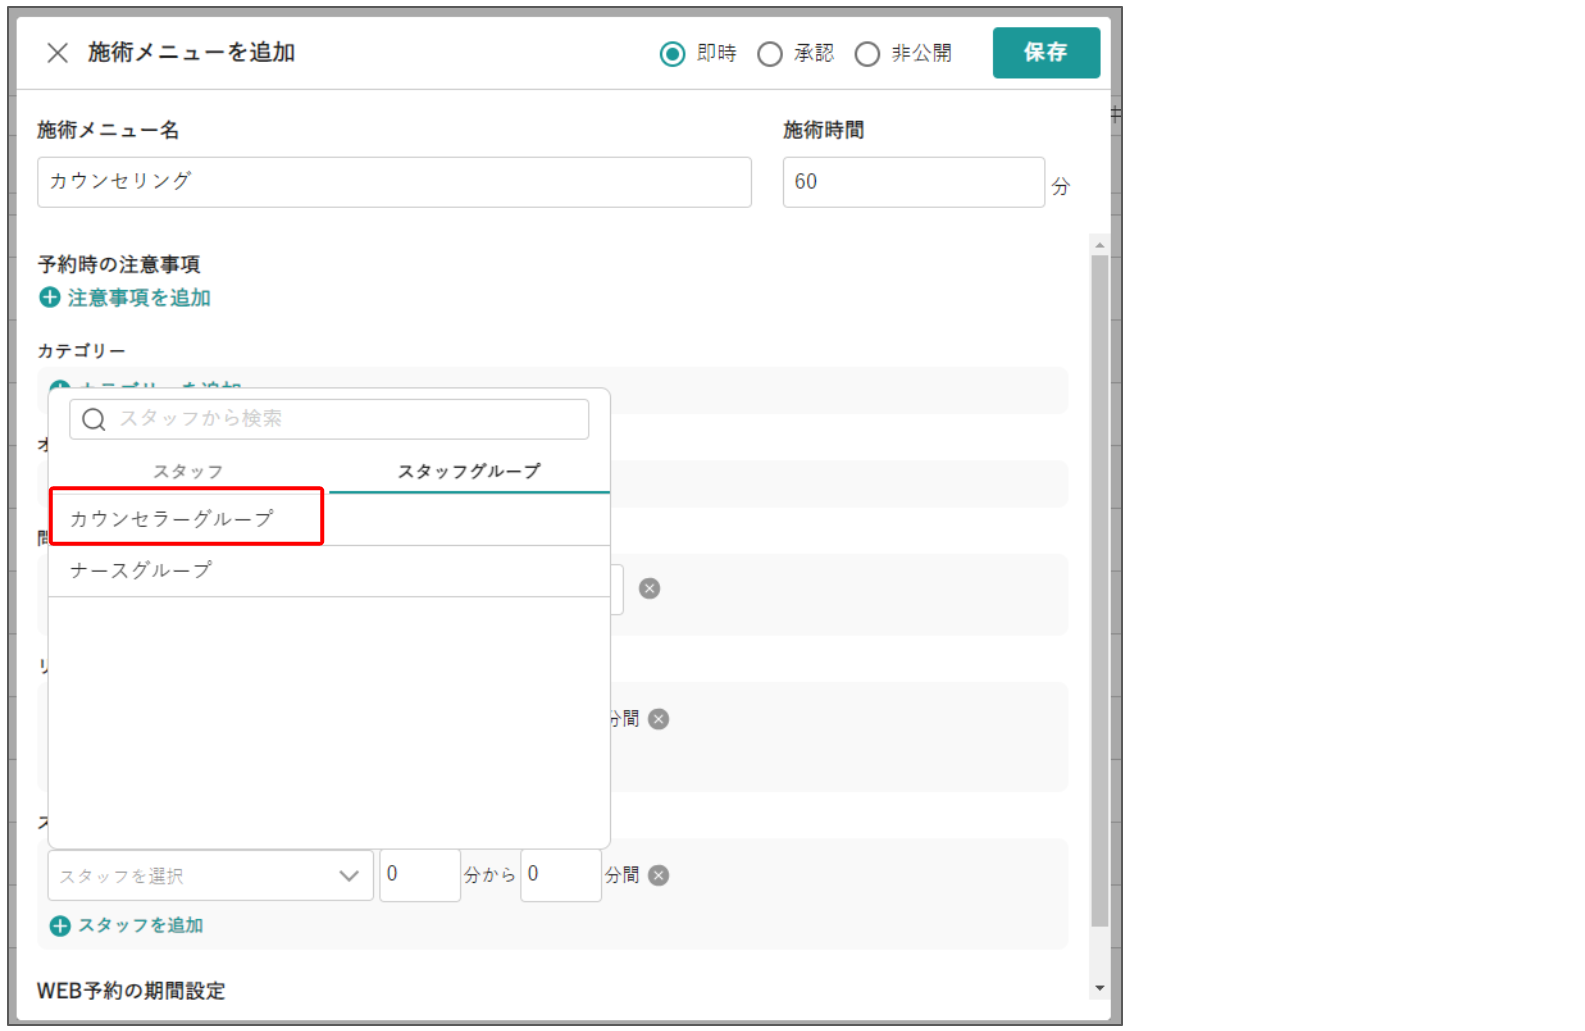Click the 施術メニュー名 input field
Screen dimensions: 1585x1031
(x=394, y=182)
